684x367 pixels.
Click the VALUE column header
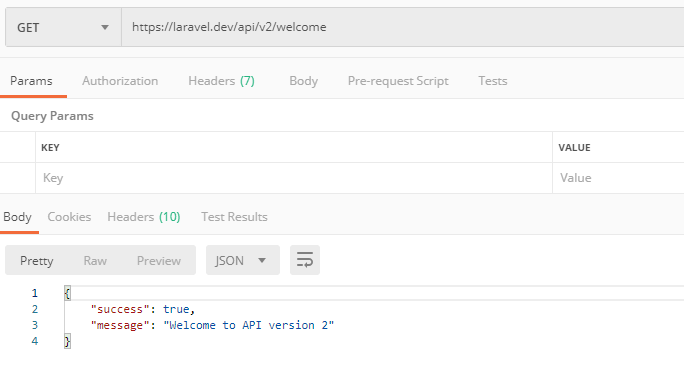[574, 147]
